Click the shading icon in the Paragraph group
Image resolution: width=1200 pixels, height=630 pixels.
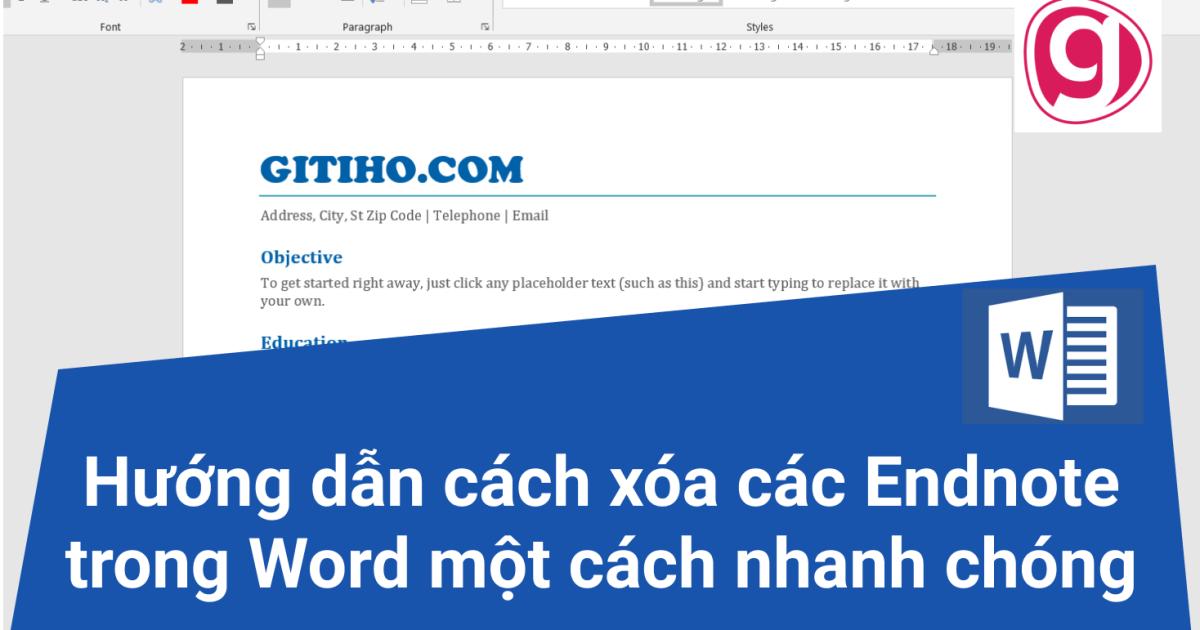coord(419,4)
